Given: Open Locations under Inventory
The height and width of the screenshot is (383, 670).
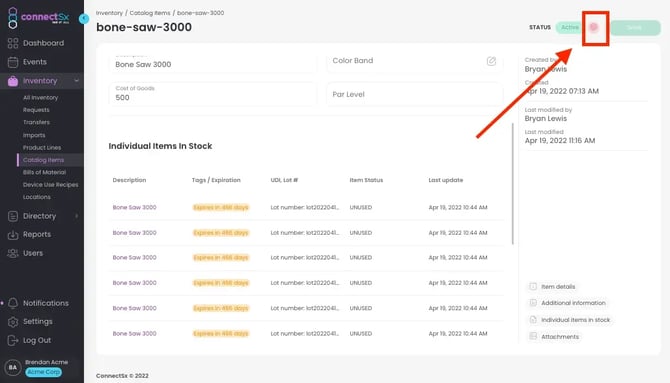Looking at the screenshot, I should tap(36, 197).
